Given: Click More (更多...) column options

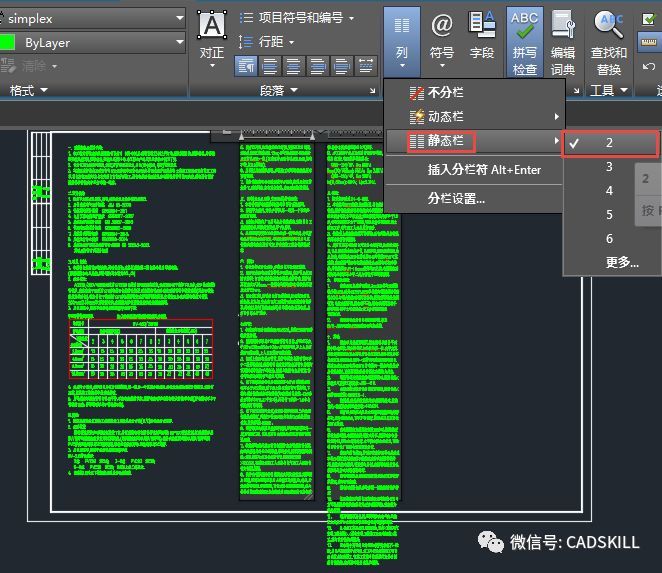Looking at the screenshot, I should coord(622,262).
